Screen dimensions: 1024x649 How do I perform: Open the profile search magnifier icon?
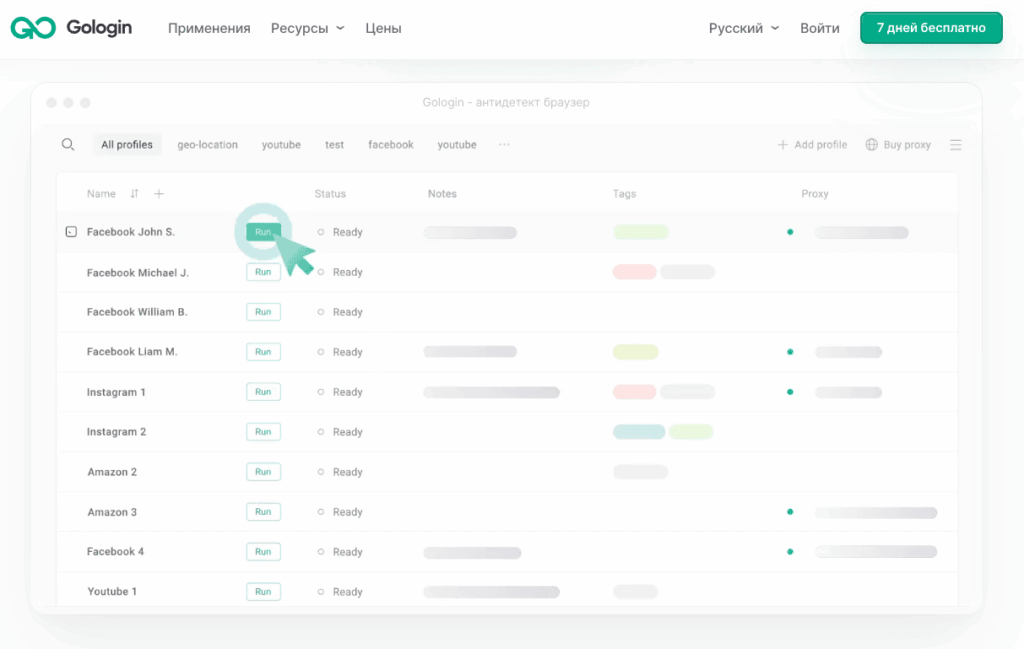coord(68,144)
